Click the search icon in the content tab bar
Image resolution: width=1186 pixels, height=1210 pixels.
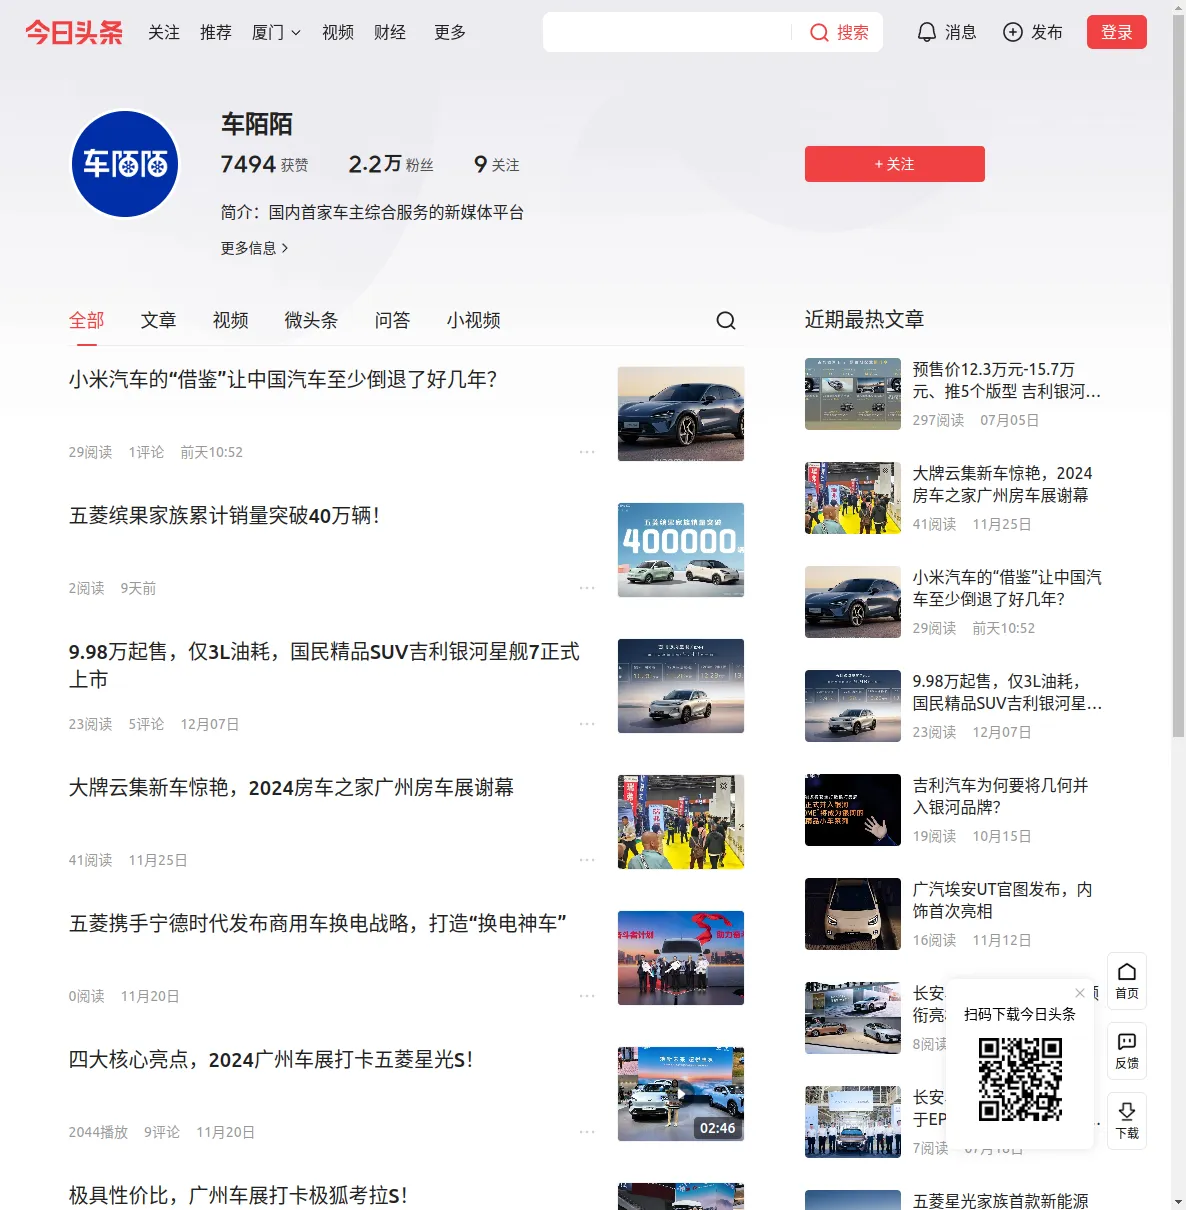726,320
